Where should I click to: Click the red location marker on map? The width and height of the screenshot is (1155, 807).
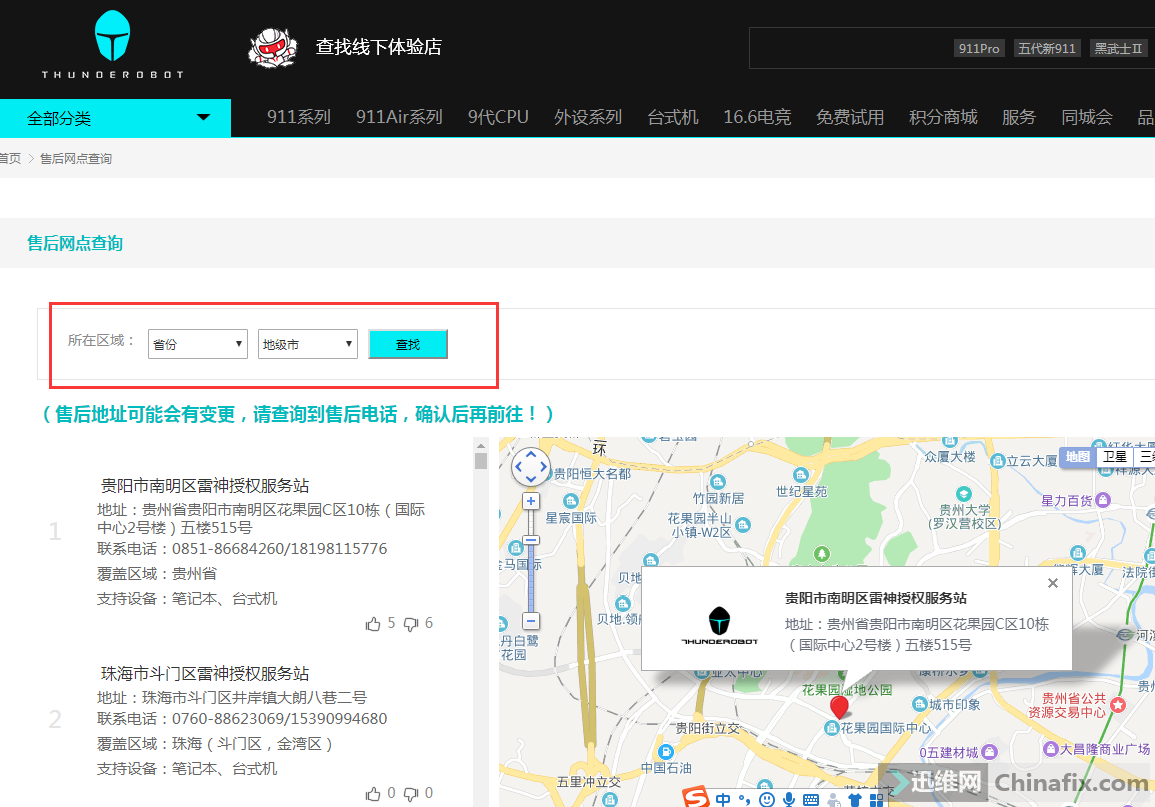[x=839, y=707]
